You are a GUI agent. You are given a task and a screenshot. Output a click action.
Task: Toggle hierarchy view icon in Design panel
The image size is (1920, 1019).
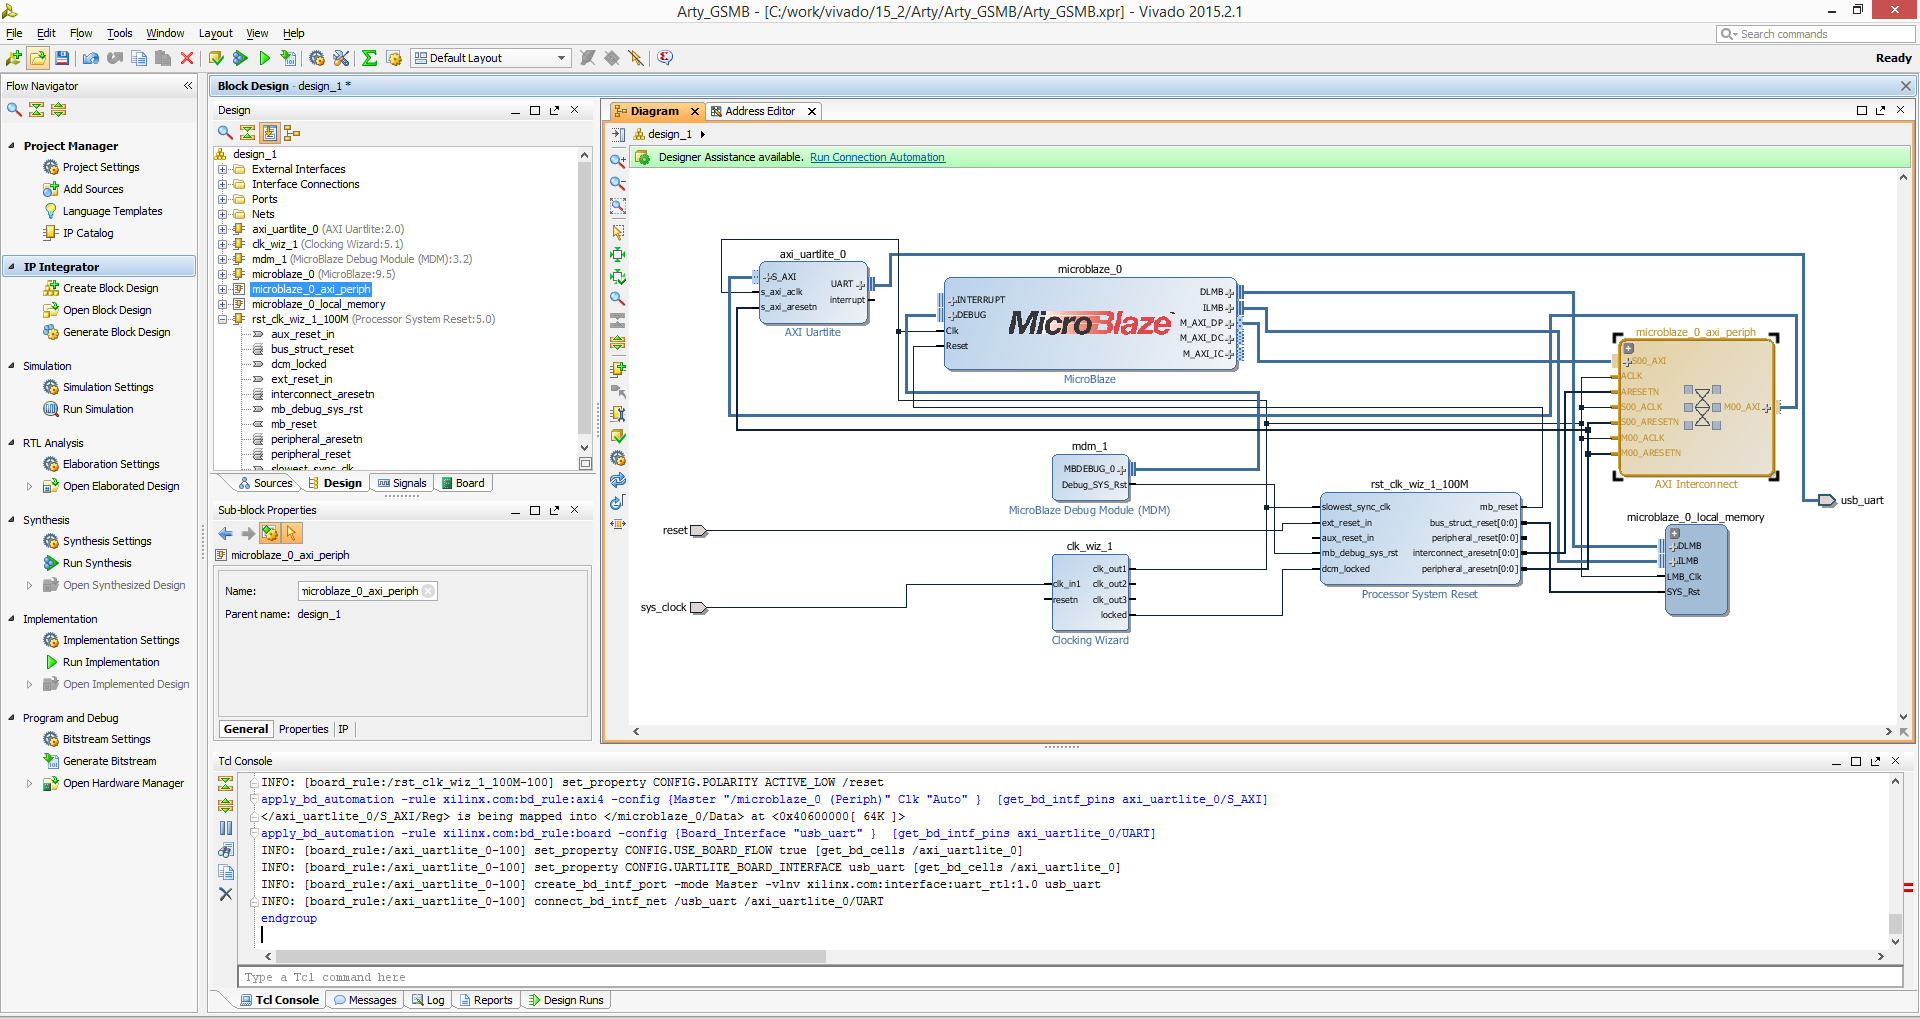[x=292, y=132]
